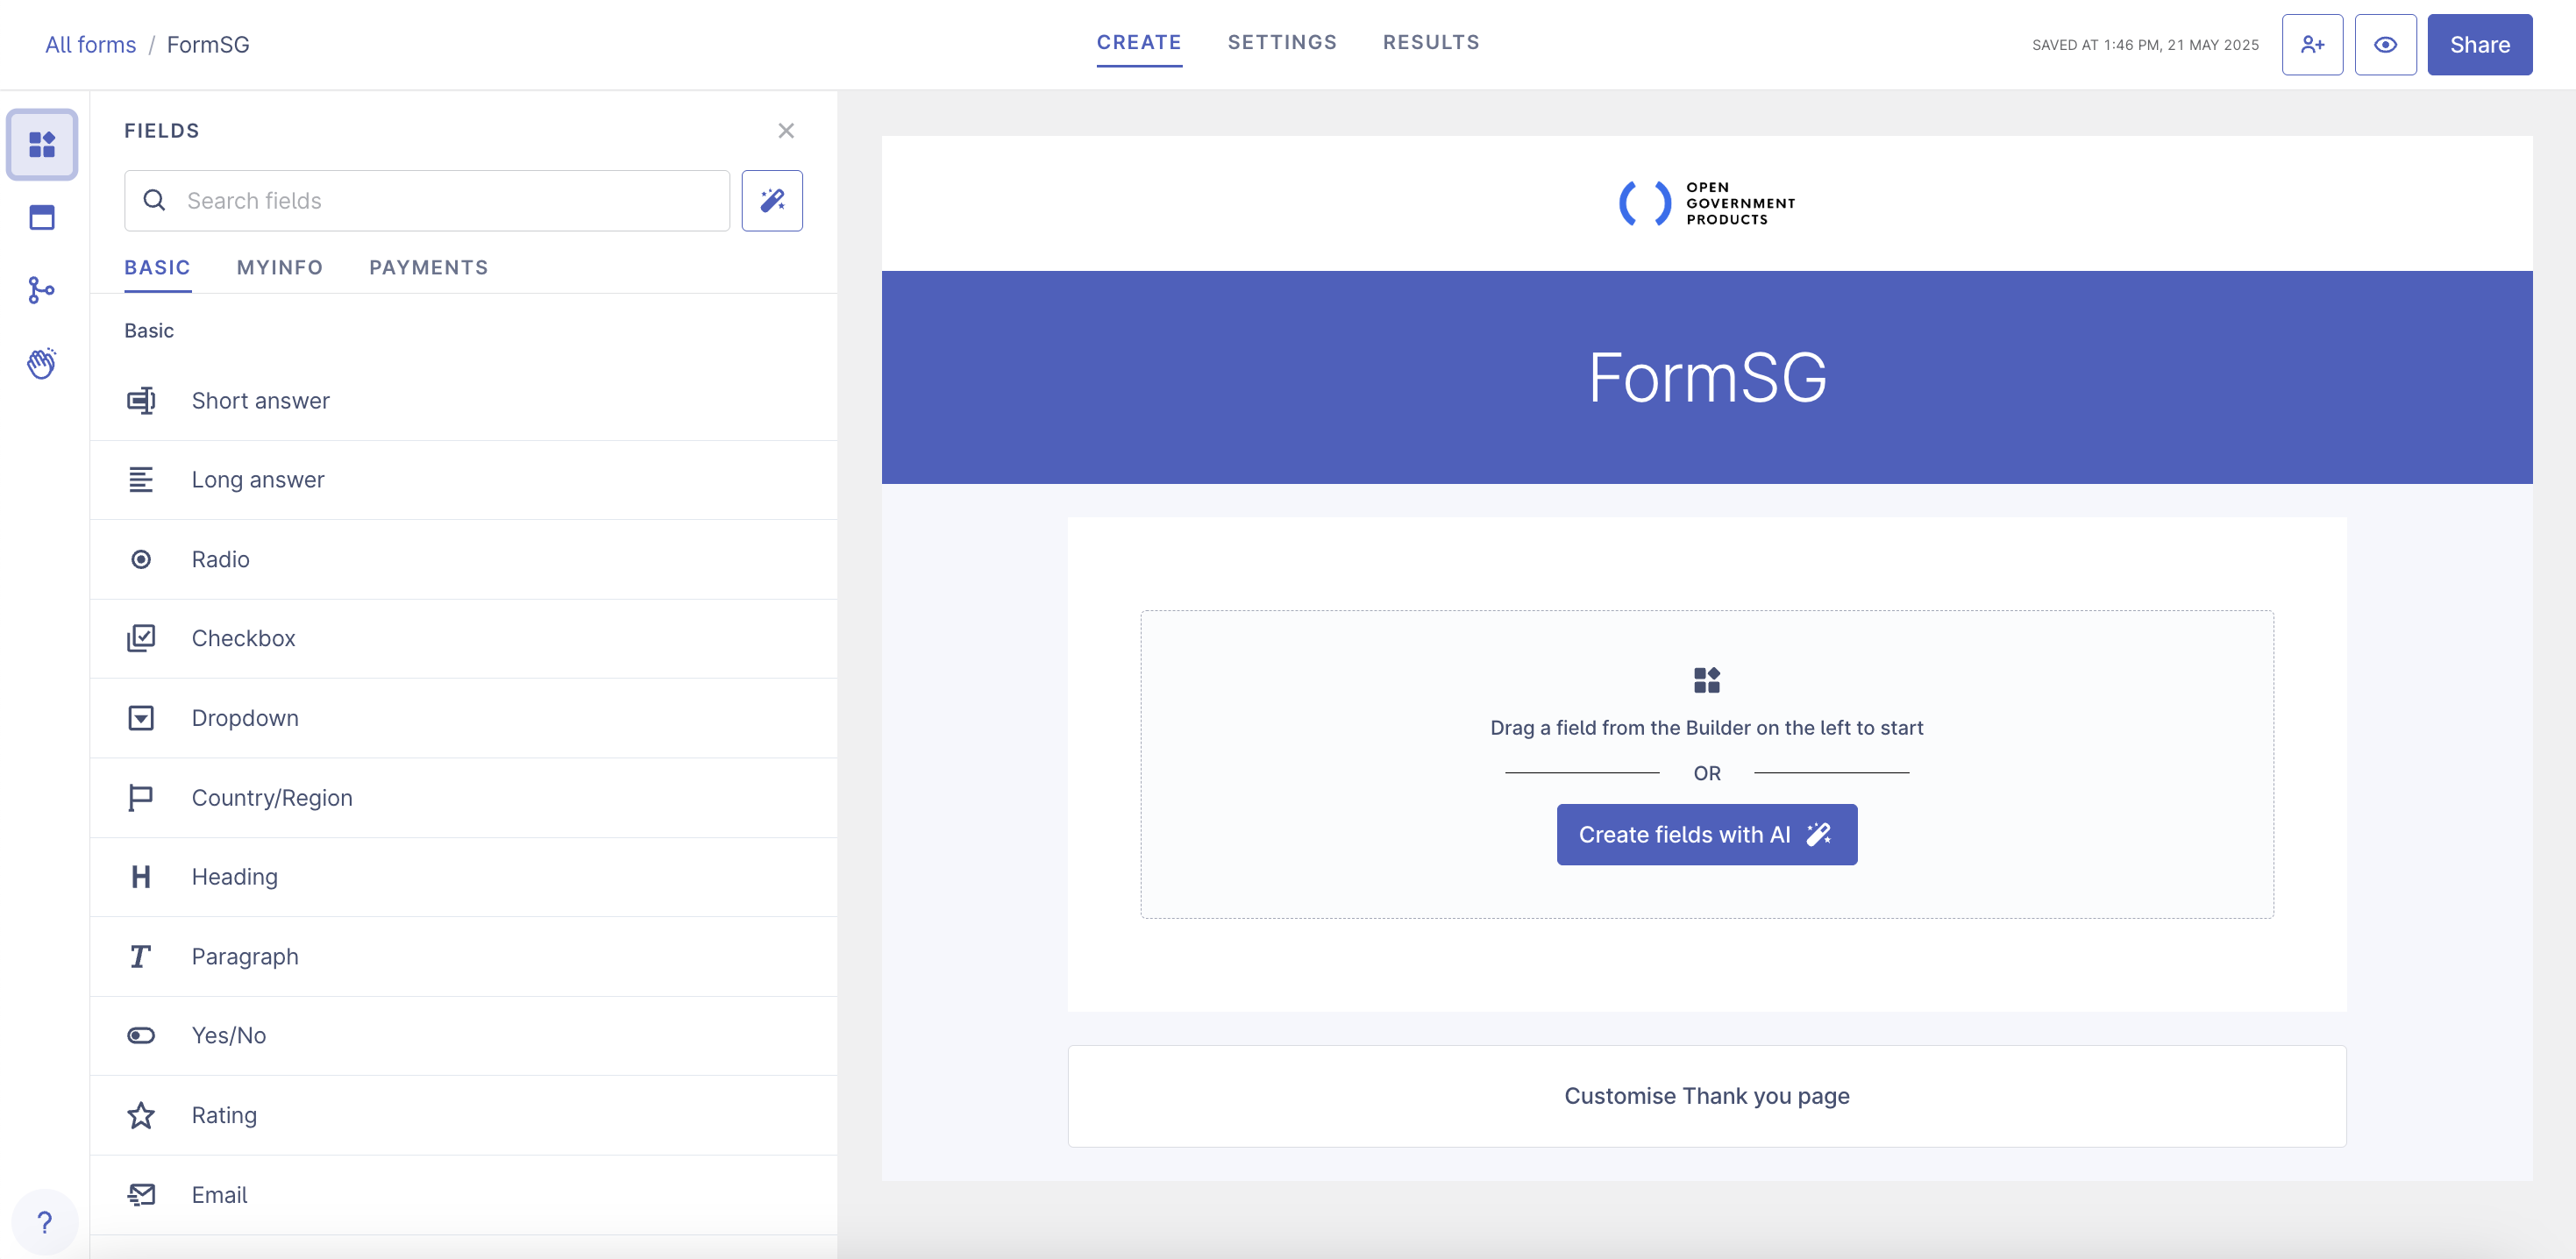Click the Share button

coord(2478,45)
